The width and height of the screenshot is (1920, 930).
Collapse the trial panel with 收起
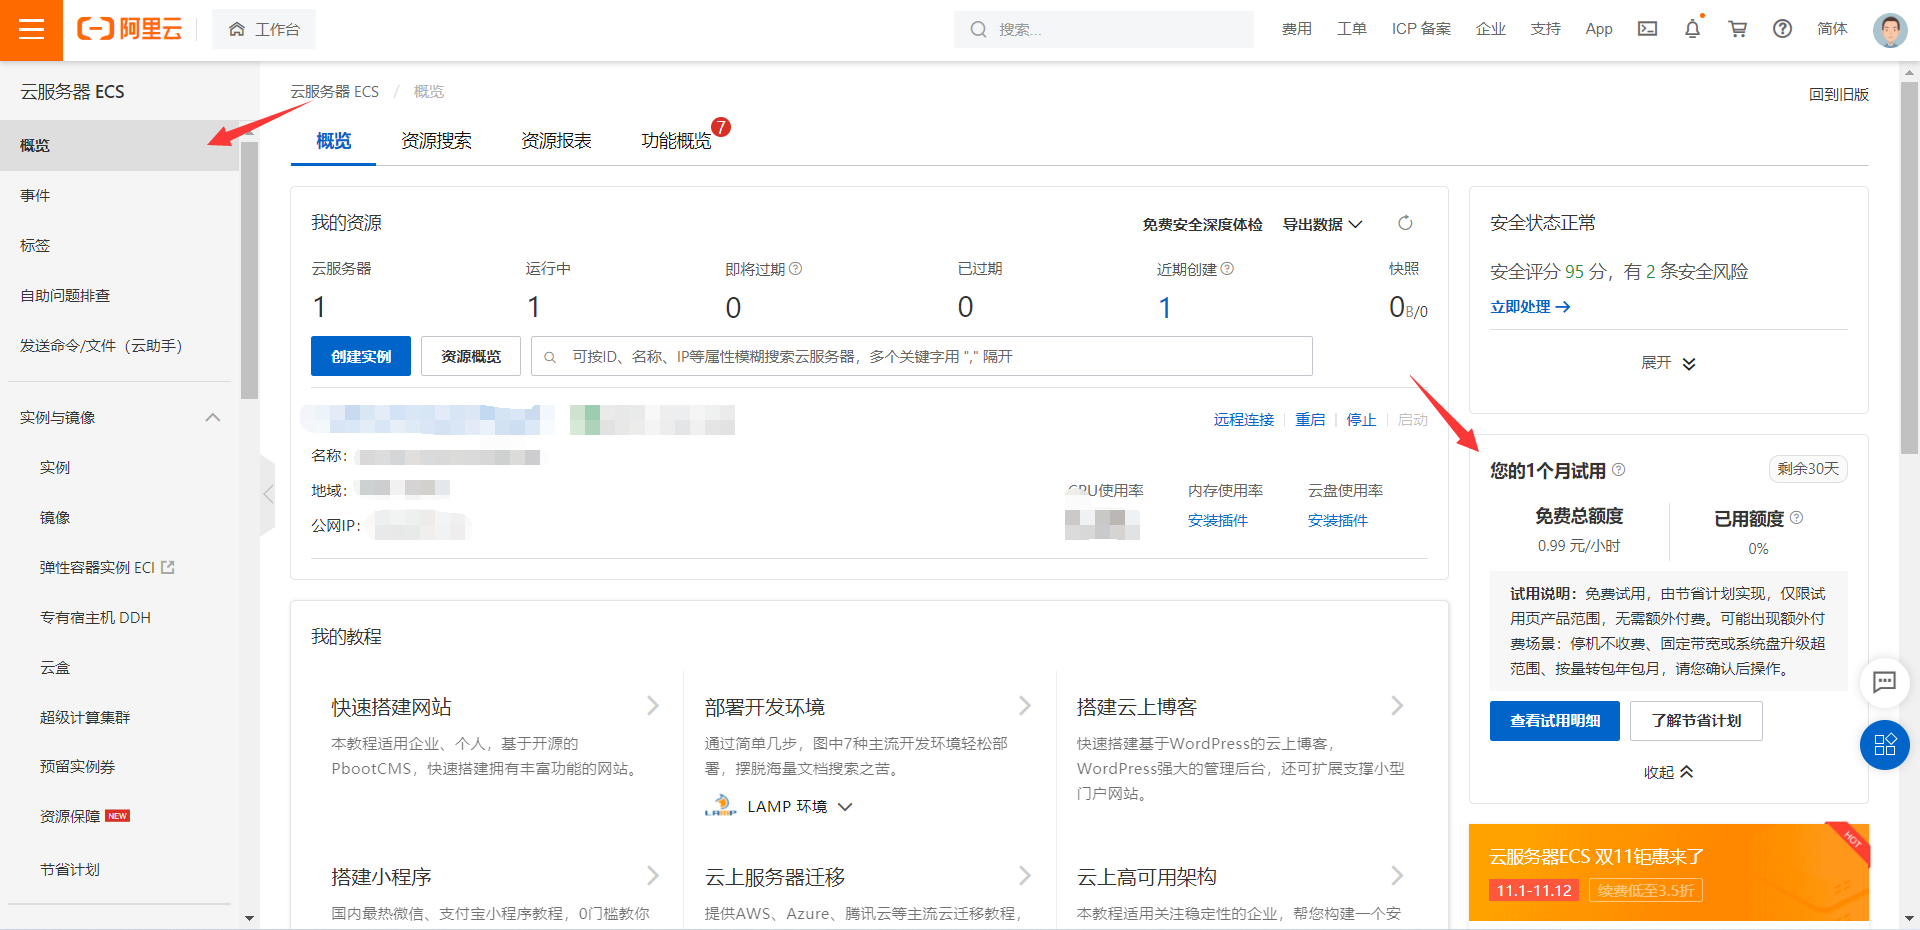coord(1668,772)
